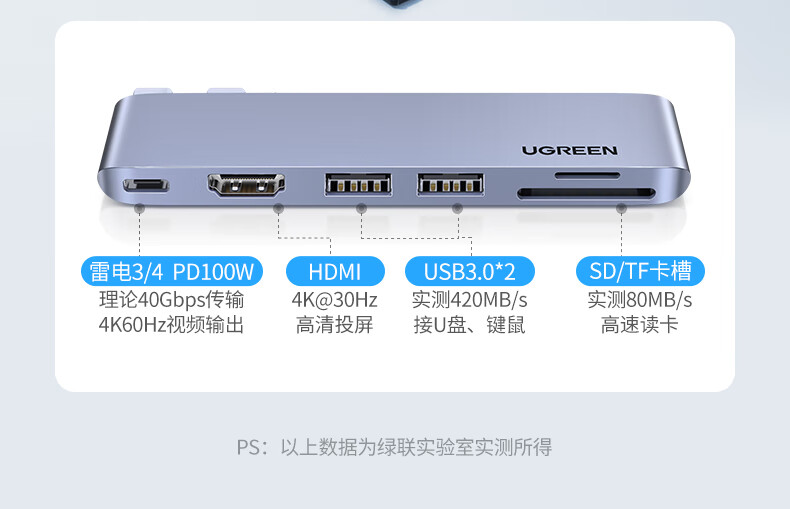This screenshot has height=509, width=790.
Task: Select the USB3.0*2 blue label
Action: pos(470,272)
